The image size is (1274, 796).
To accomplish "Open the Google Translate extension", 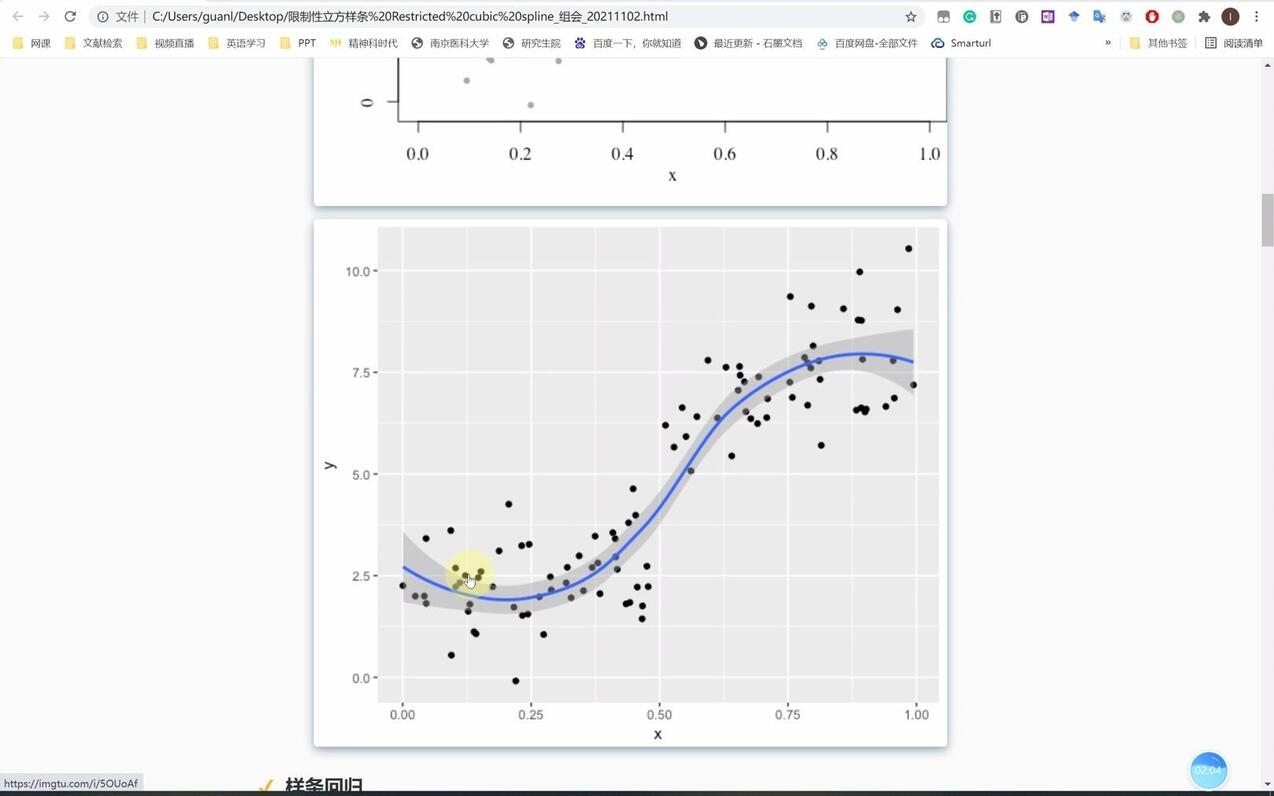I will tap(1099, 17).
